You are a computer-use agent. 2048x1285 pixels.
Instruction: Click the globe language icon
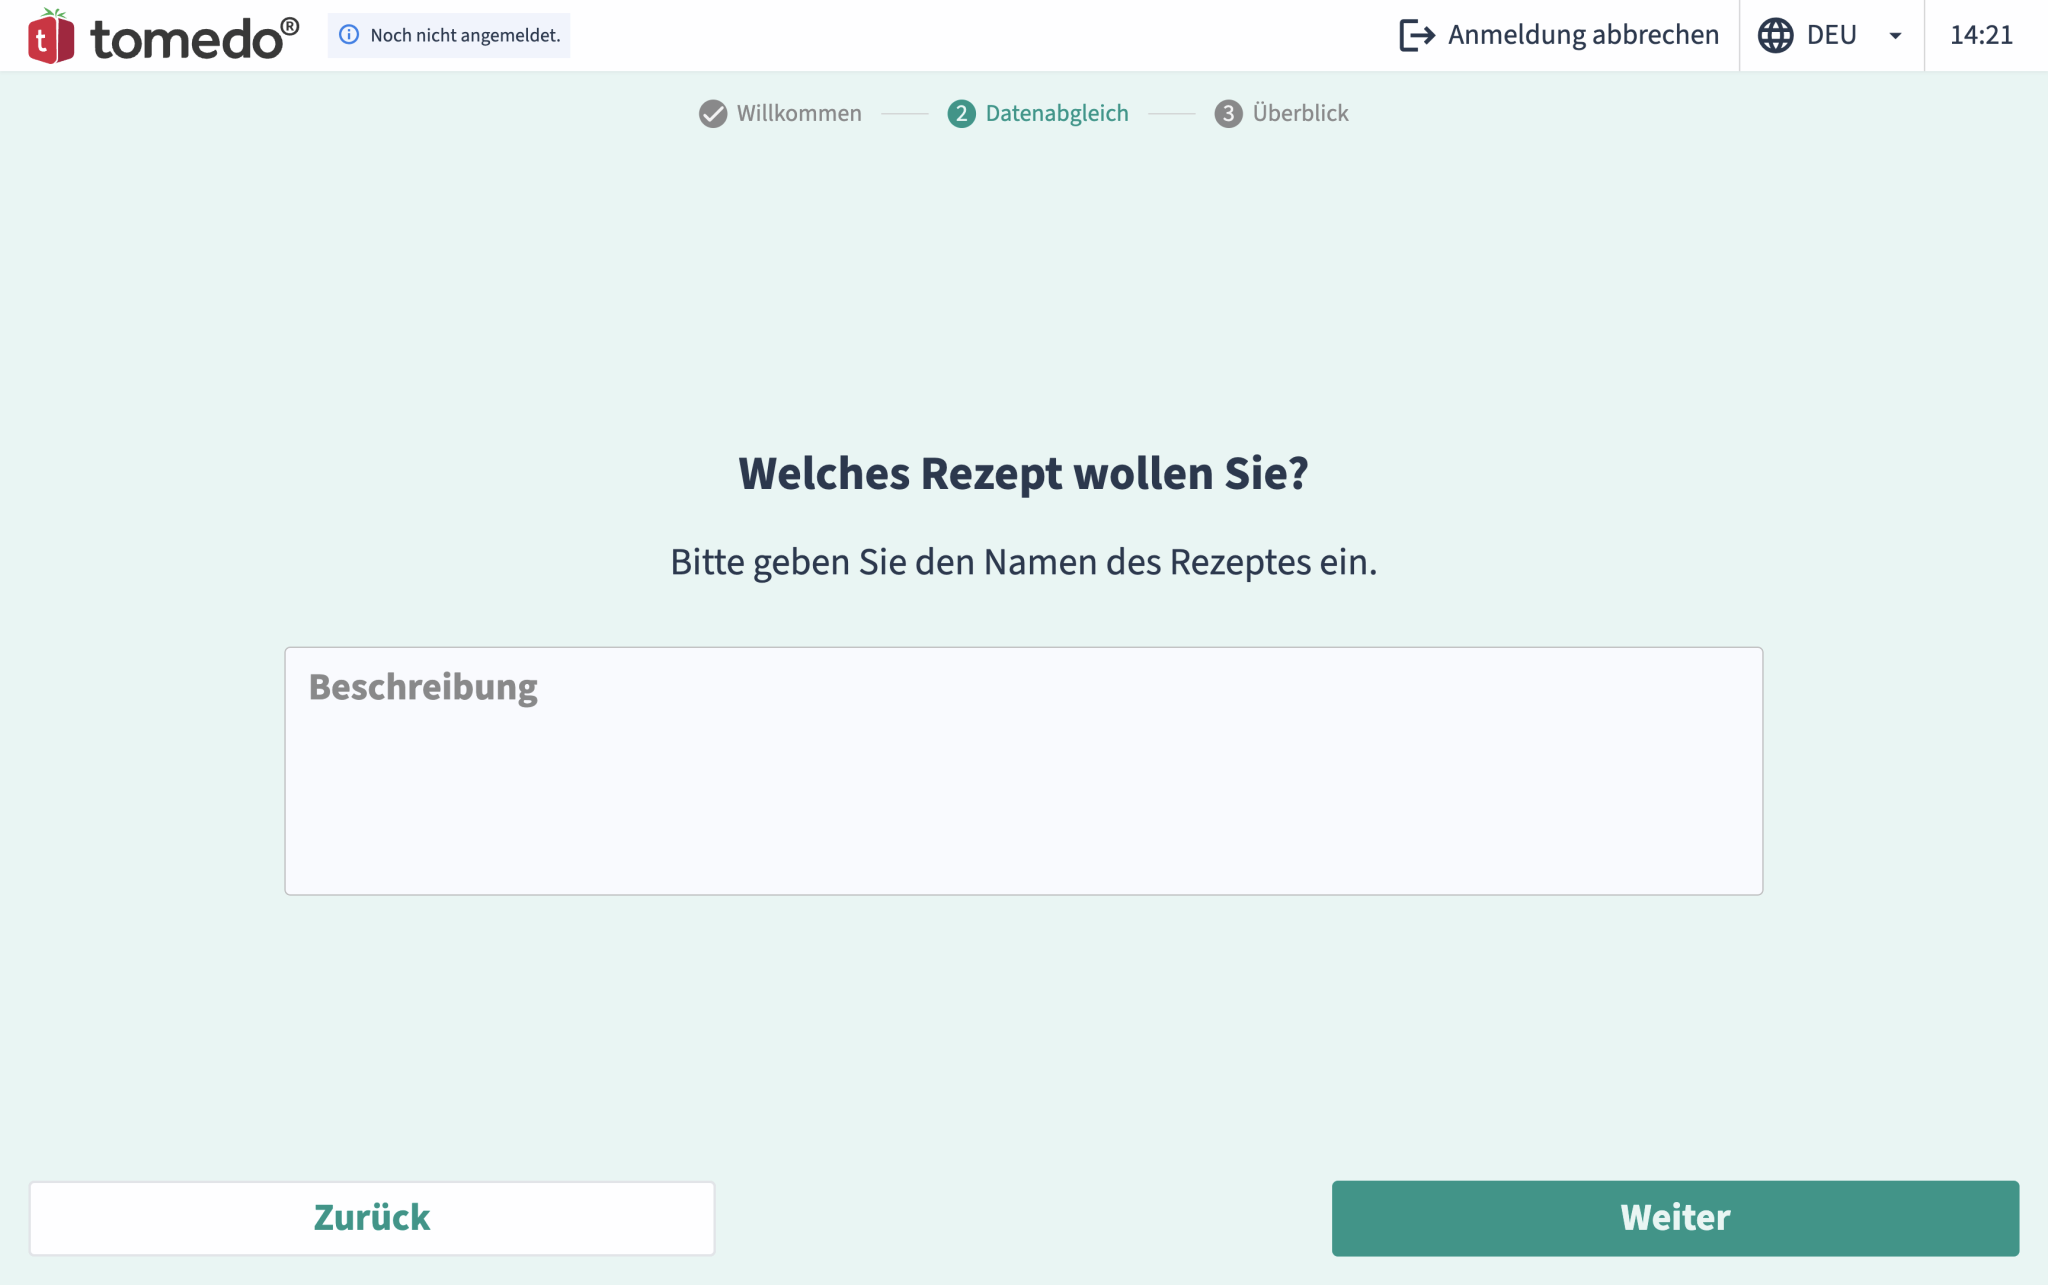tap(1777, 35)
